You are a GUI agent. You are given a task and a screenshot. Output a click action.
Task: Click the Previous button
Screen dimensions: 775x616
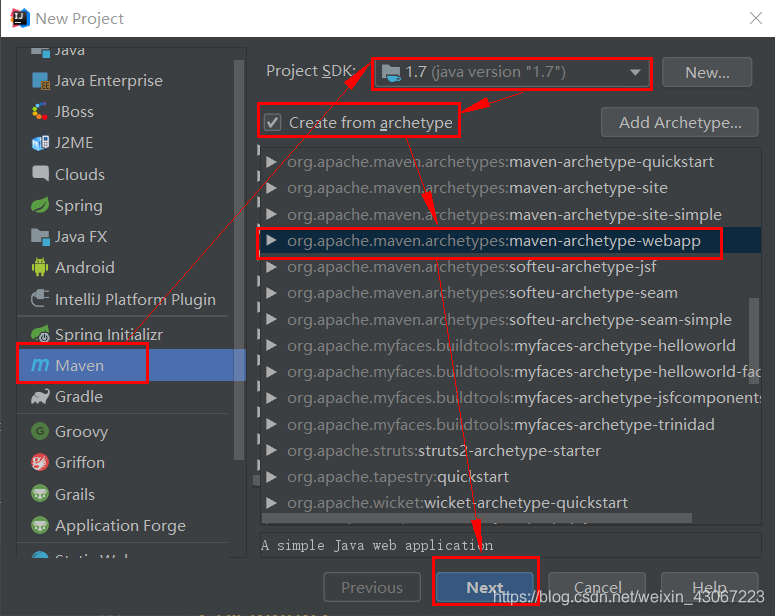pyautogui.click(x=372, y=587)
